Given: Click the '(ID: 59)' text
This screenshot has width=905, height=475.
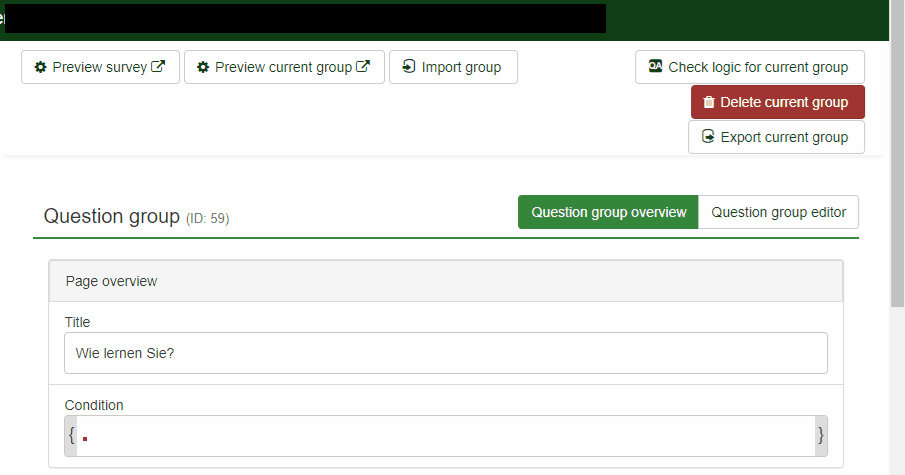Looking at the screenshot, I should point(208,218).
